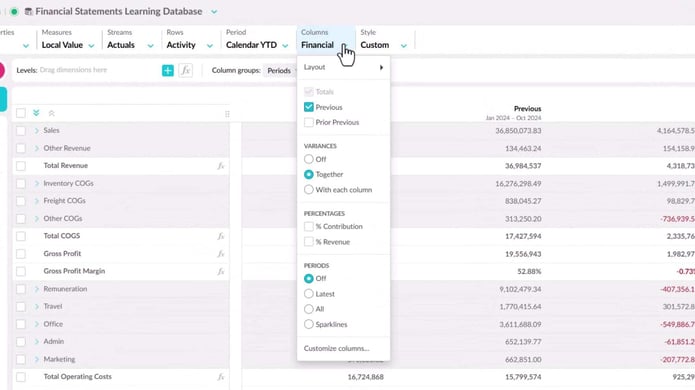Click the fx formula button beside Levels
The image size is (695, 390).
pos(186,70)
